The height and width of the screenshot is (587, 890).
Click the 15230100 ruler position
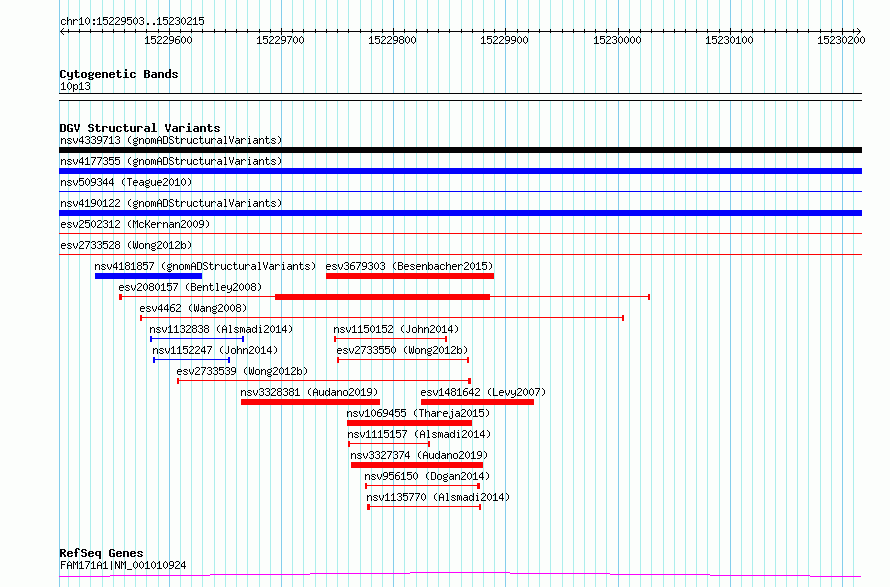[729, 40]
